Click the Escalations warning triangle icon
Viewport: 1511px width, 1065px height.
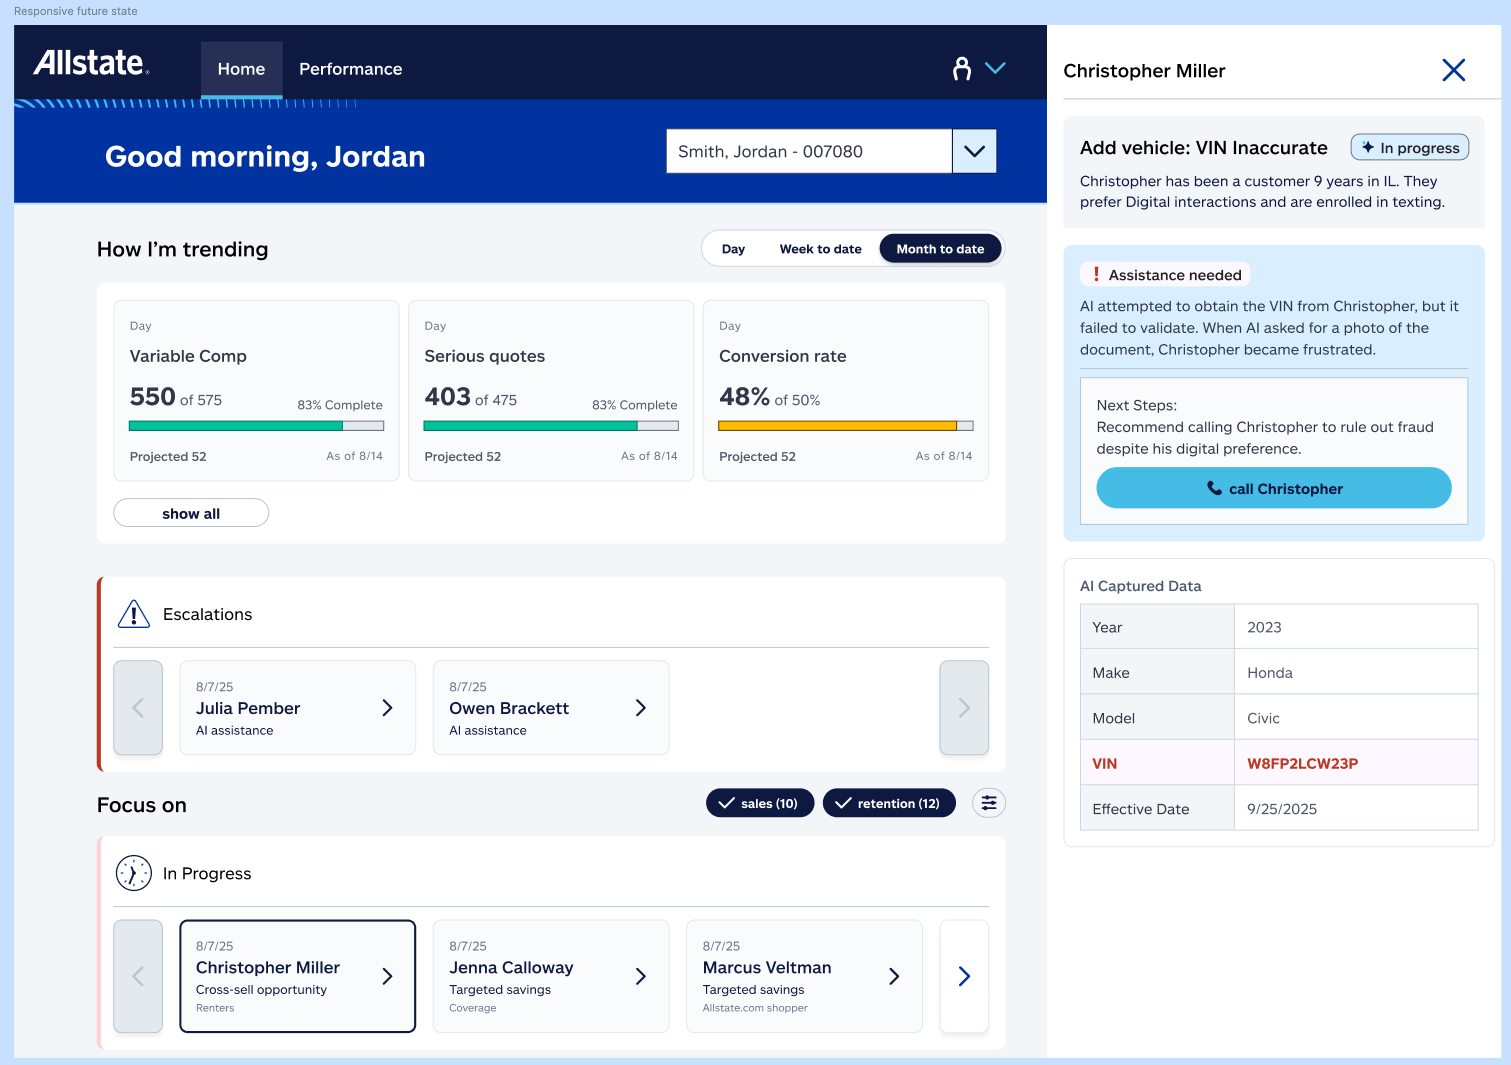tap(134, 614)
